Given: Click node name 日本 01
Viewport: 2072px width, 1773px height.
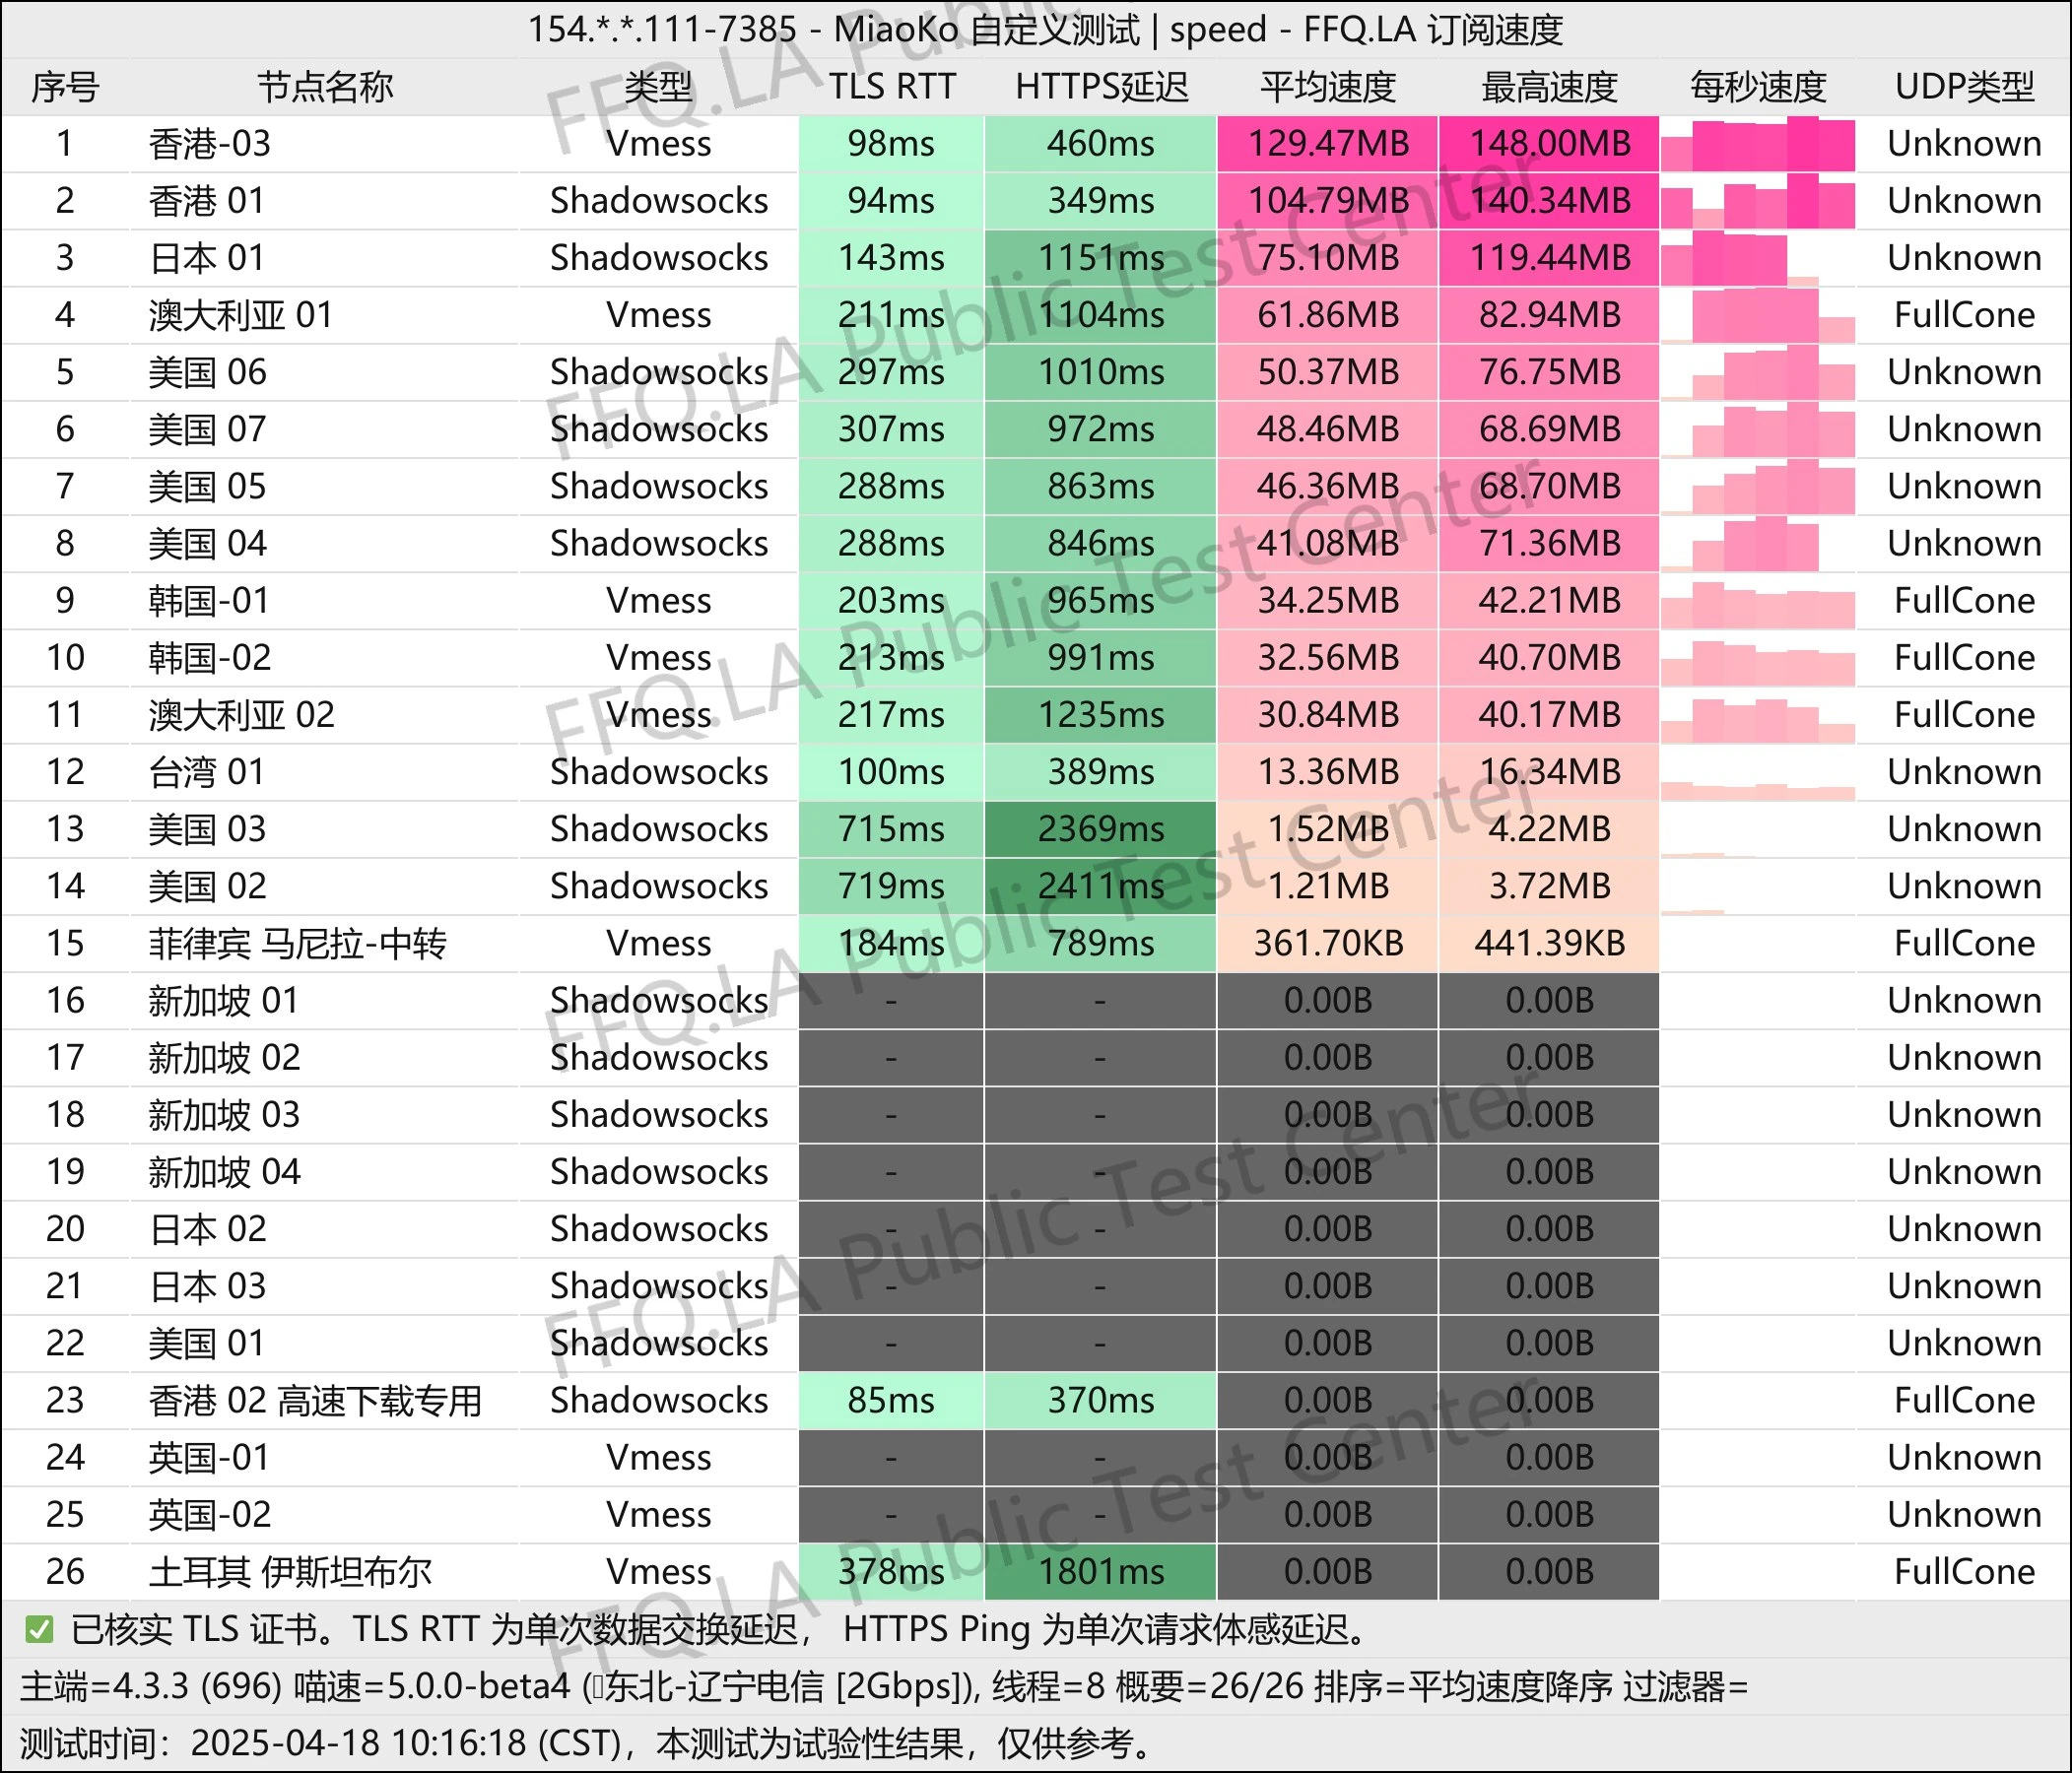Looking at the screenshot, I should (207, 258).
